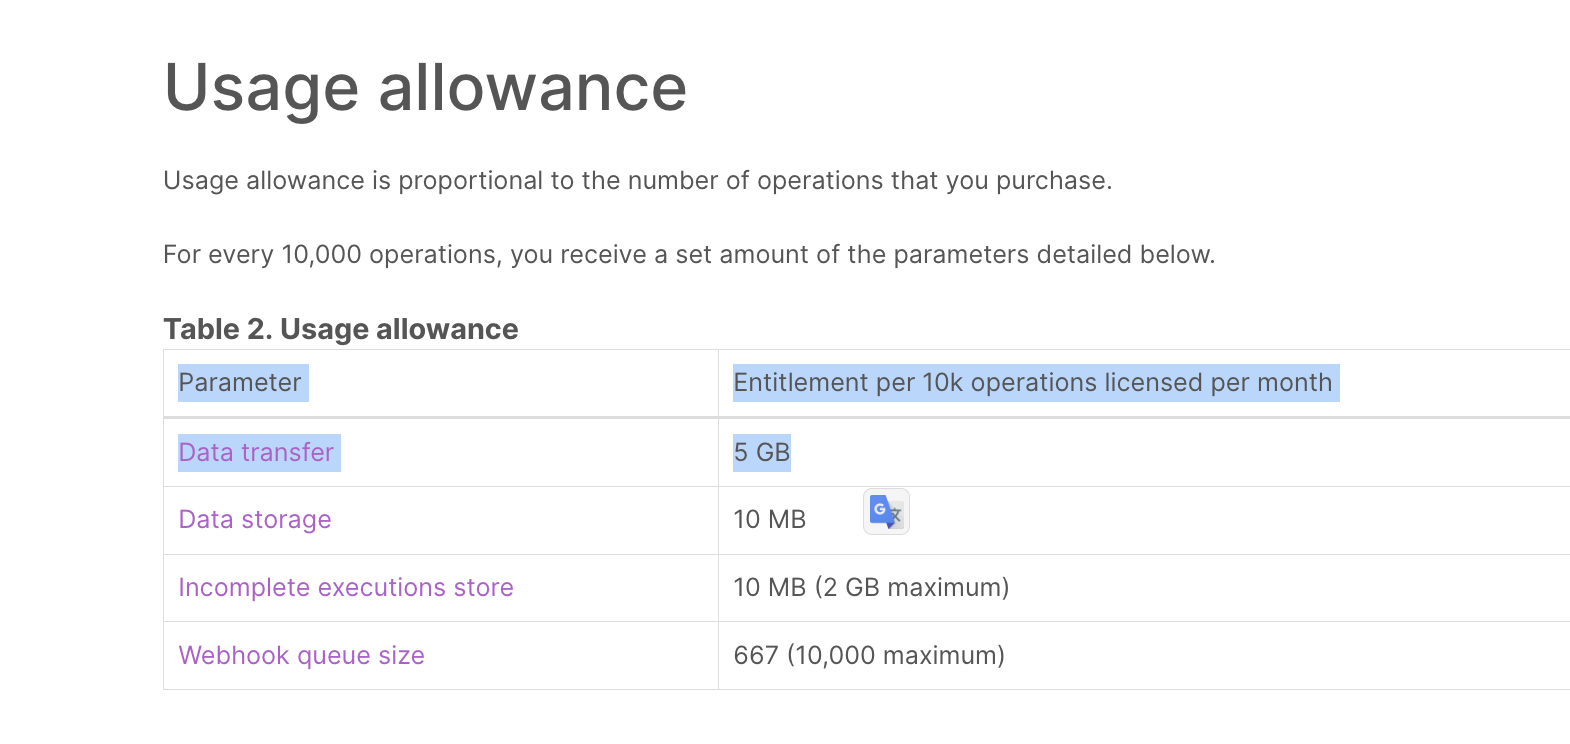The height and width of the screenshot is (744, 1570).
Task: Click the Google Translate popup icon
Action: tap(886, 512)
